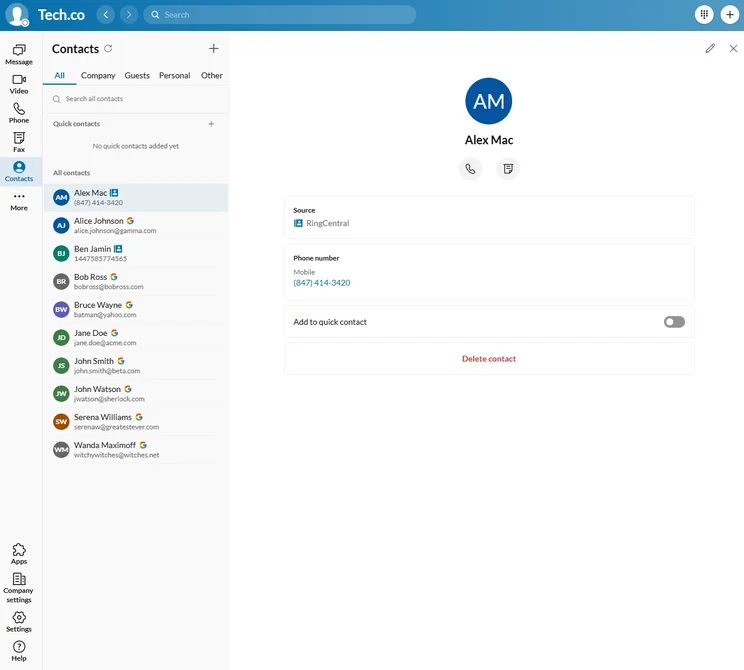Click the Alex Mac name heading
744x670 pixels.
pyautogui.click(x=489, y=140)
